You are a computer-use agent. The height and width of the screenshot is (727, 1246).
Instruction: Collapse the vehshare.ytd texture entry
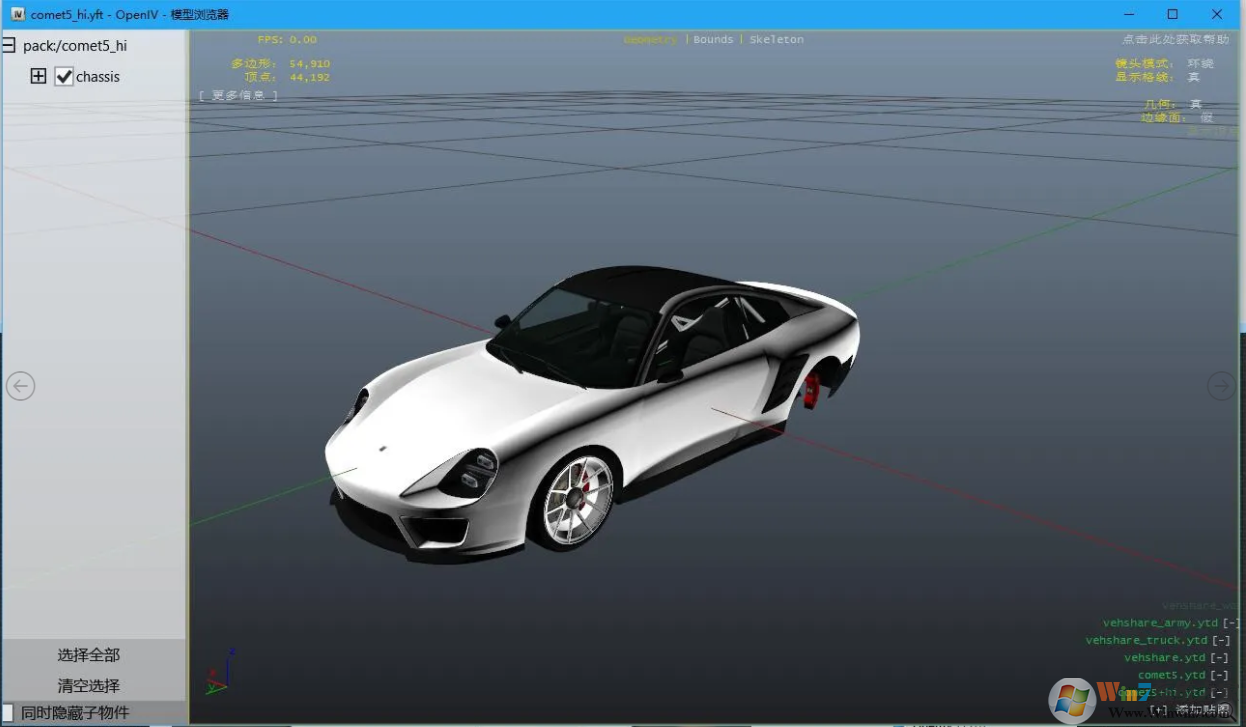pyautogui.click(x=1221, y=657)
